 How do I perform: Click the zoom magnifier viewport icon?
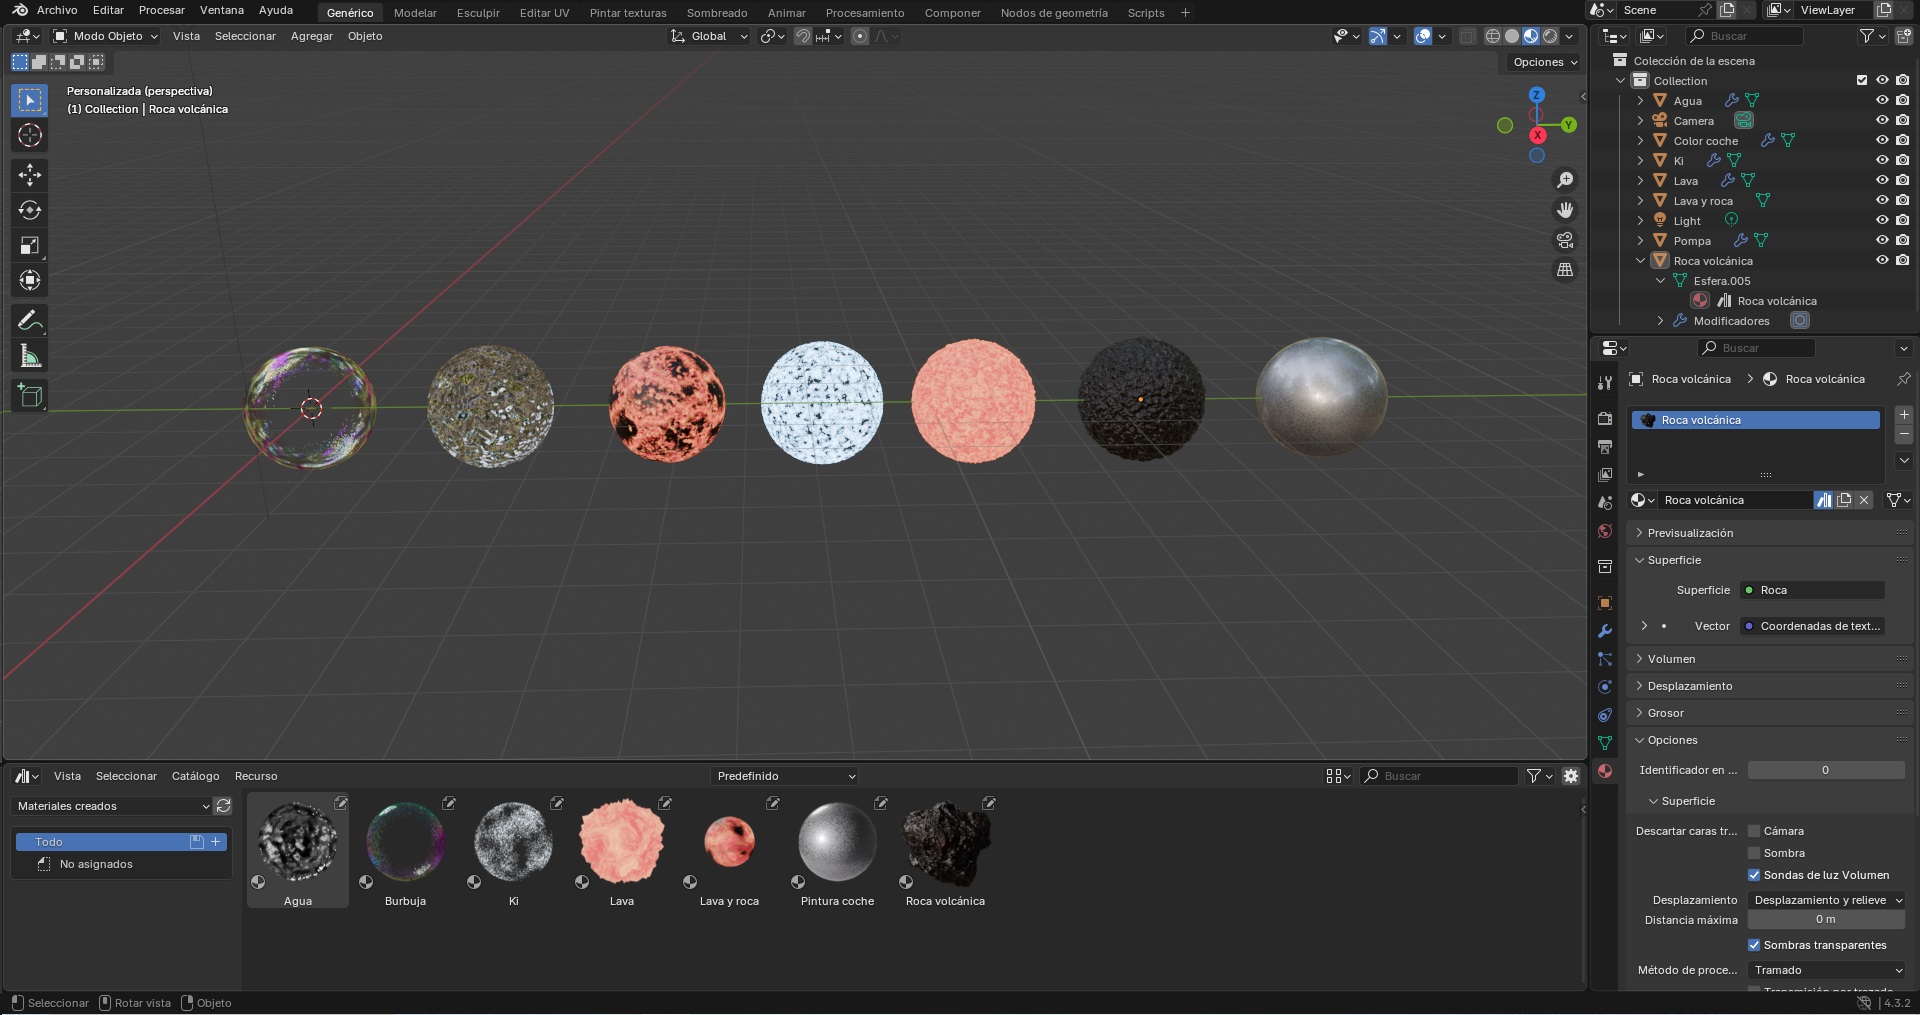click(x=1565, y=180)
